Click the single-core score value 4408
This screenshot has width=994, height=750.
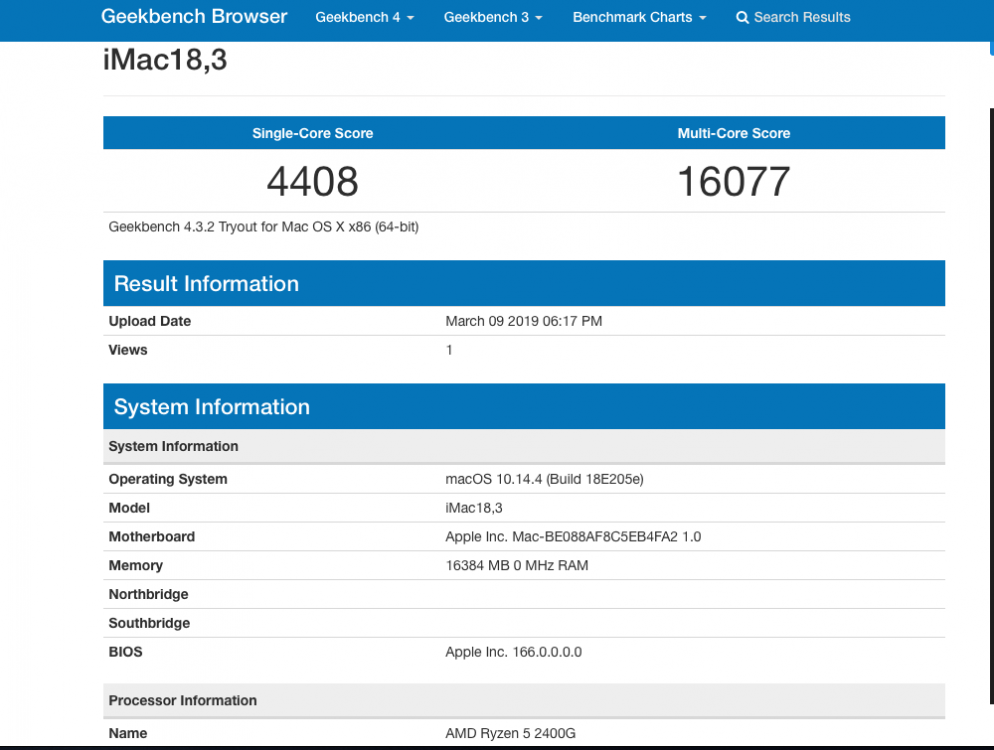(313, 181)
